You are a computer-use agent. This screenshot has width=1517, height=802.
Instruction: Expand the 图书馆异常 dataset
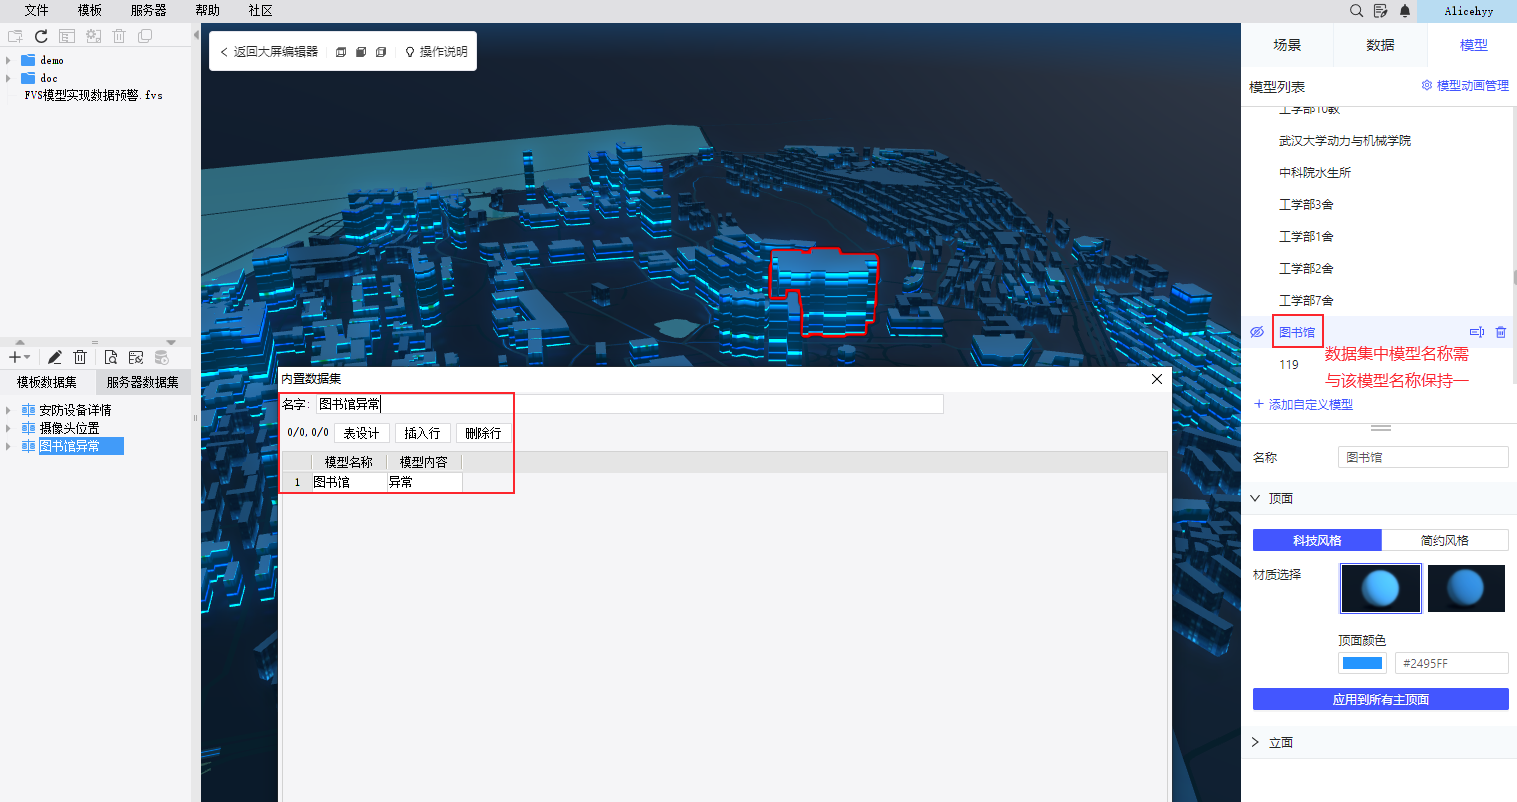coord(9,446)
